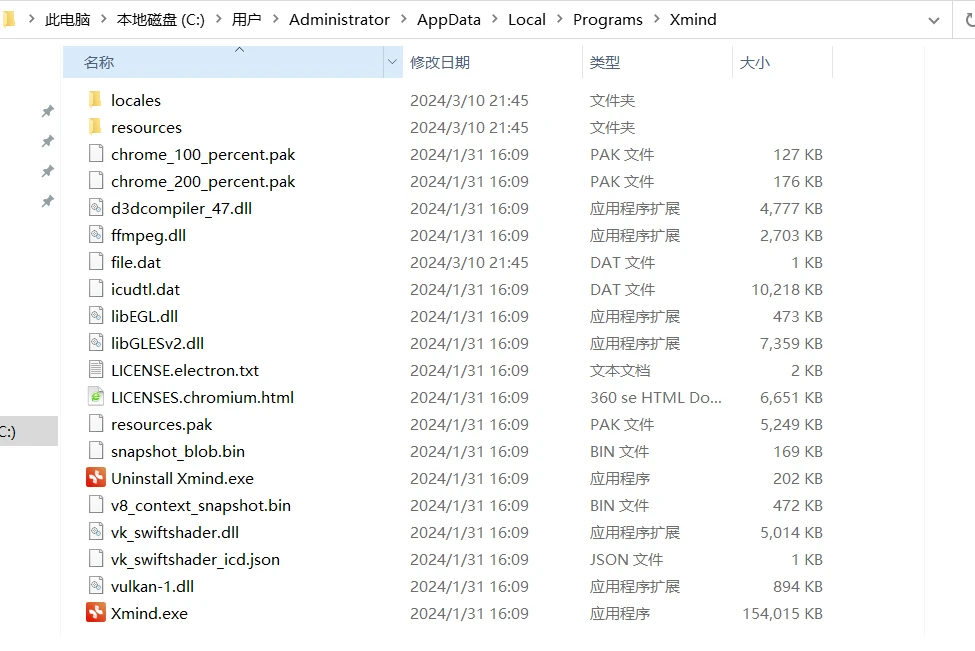
Task: Go to 本地磁盘 (C:) in the breadcrumb
Action: [160, 20]
